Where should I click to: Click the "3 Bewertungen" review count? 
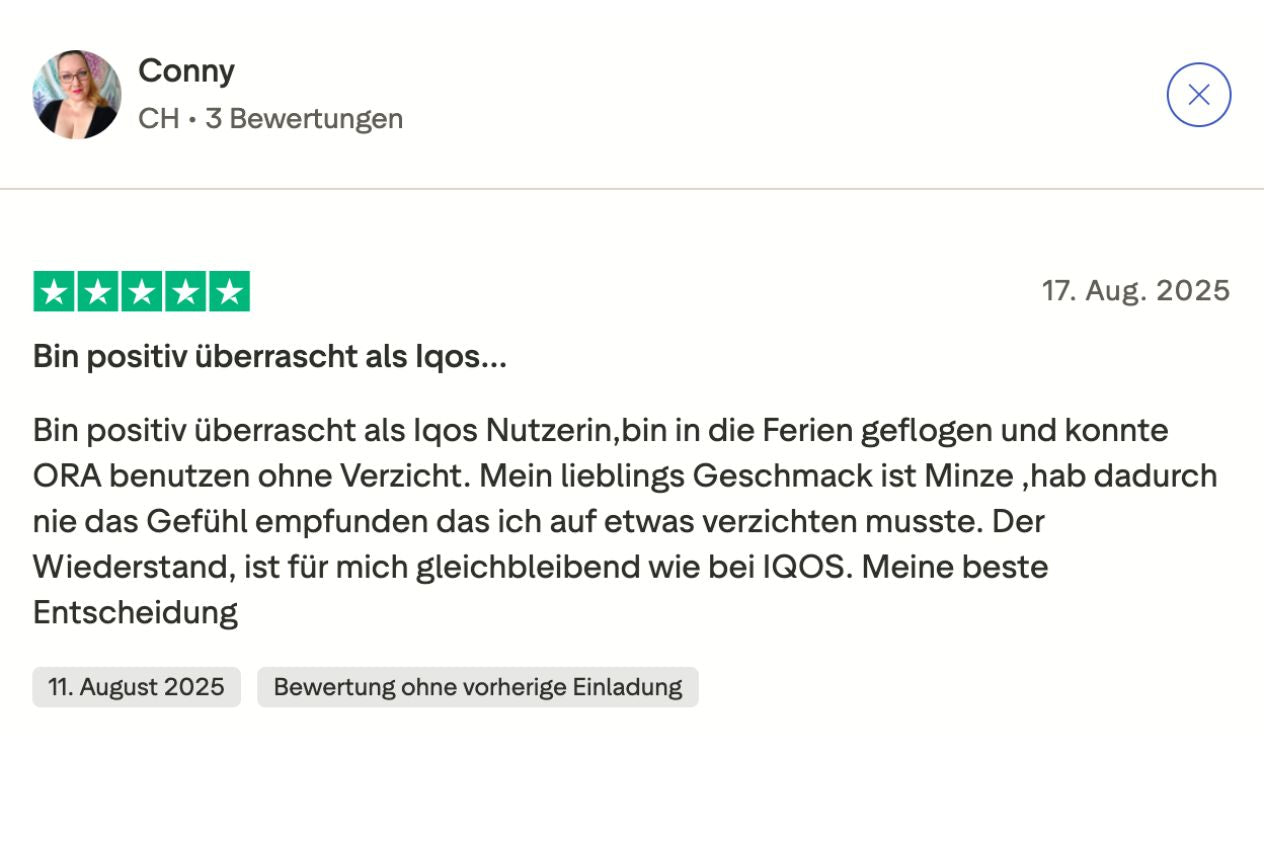pos(304,119)
